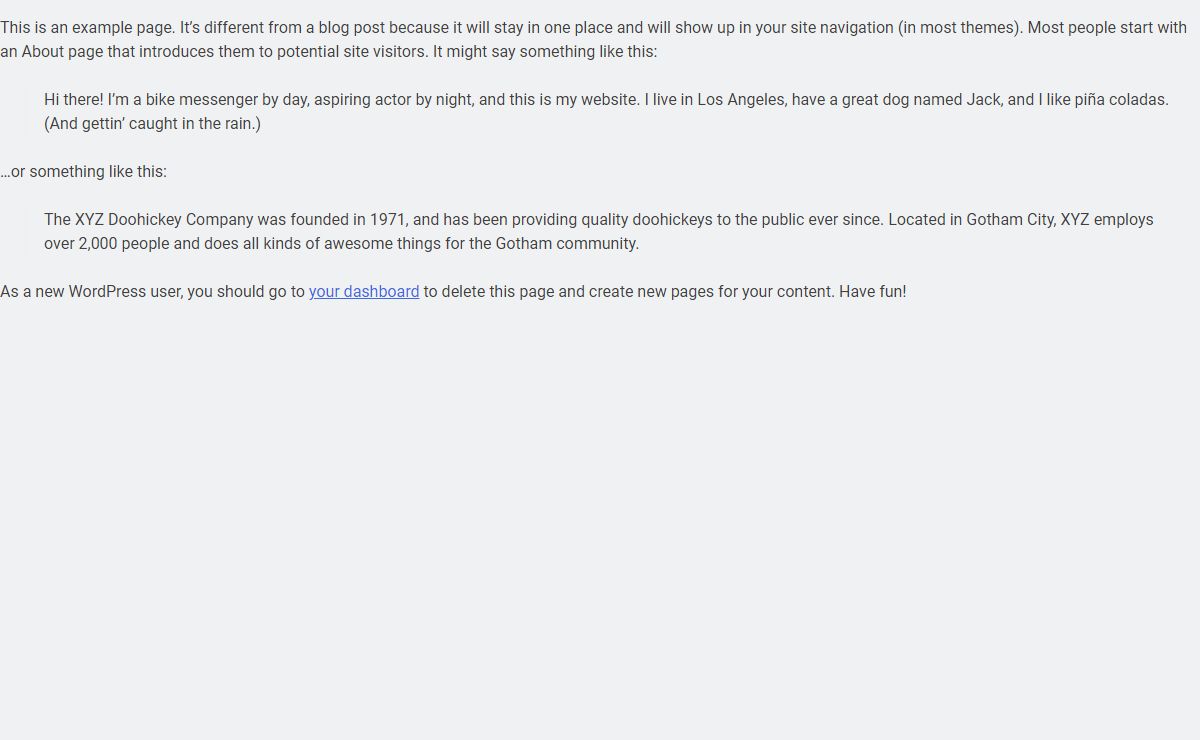
Task: Click the words 'About page' in the intro paragraph
Action: click(59, 51)
